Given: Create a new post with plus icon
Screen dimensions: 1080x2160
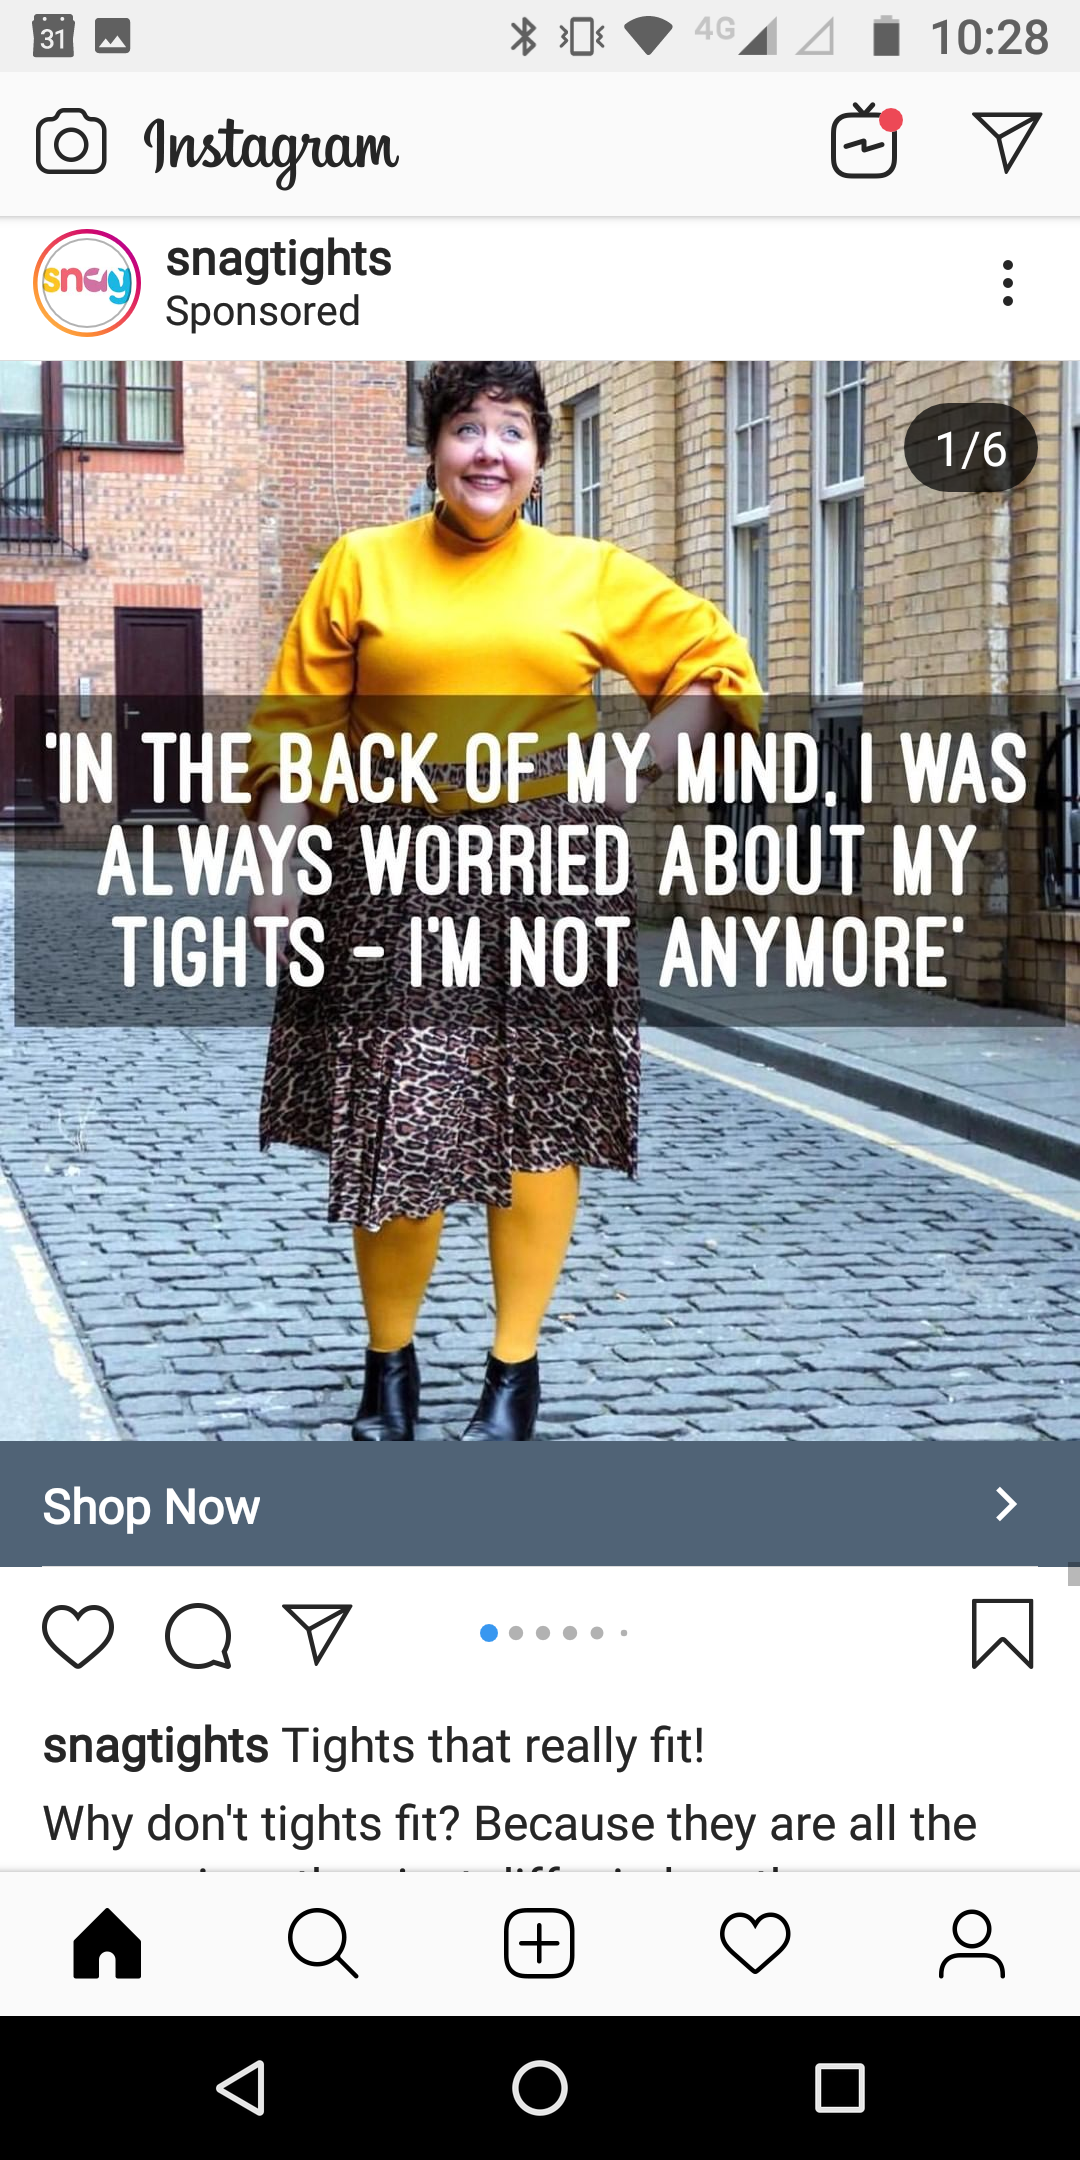Looking at the screenshot, I should click(539, 1943).
